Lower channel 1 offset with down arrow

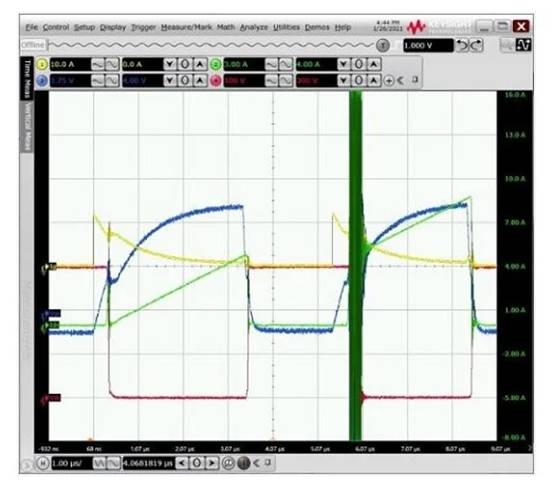click(170, 64)
